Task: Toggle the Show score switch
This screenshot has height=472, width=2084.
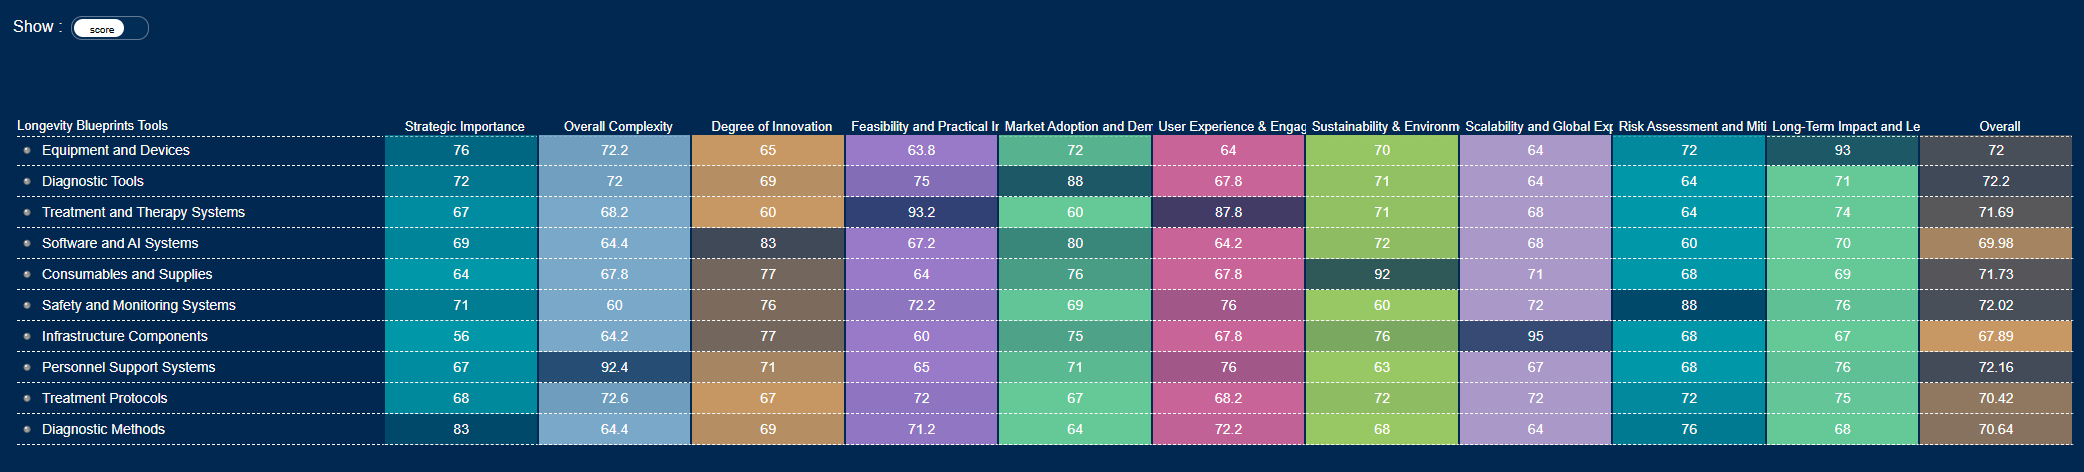Action: 109,28
